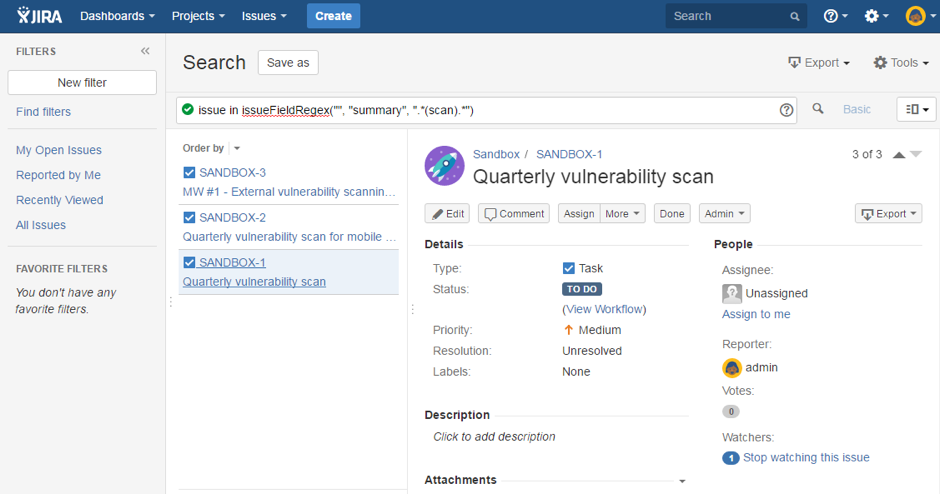The width and height of the screenshot is (940, 494).
Task: Click Order by label
Action: pyautogui.click(x=203, y=148)
